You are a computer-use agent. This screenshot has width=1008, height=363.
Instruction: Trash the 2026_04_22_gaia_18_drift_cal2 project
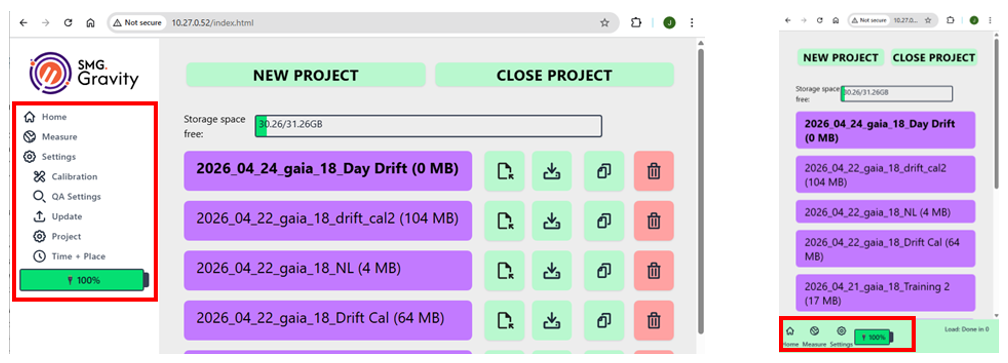[654, 221]
